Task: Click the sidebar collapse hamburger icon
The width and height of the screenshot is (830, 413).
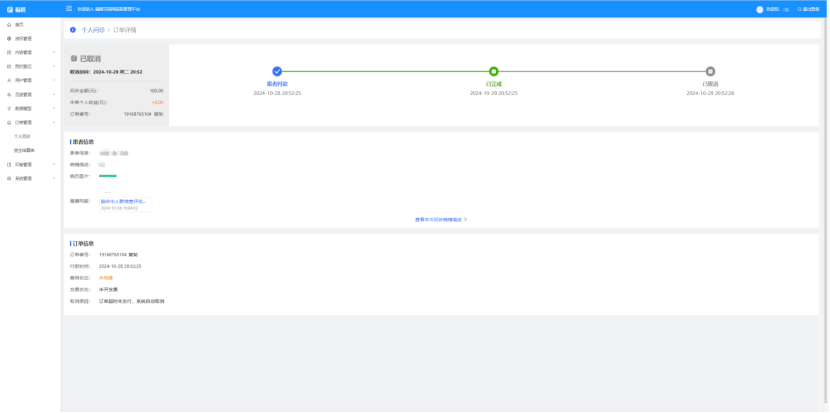Action: pyautogui.click(x=68, y=9)
